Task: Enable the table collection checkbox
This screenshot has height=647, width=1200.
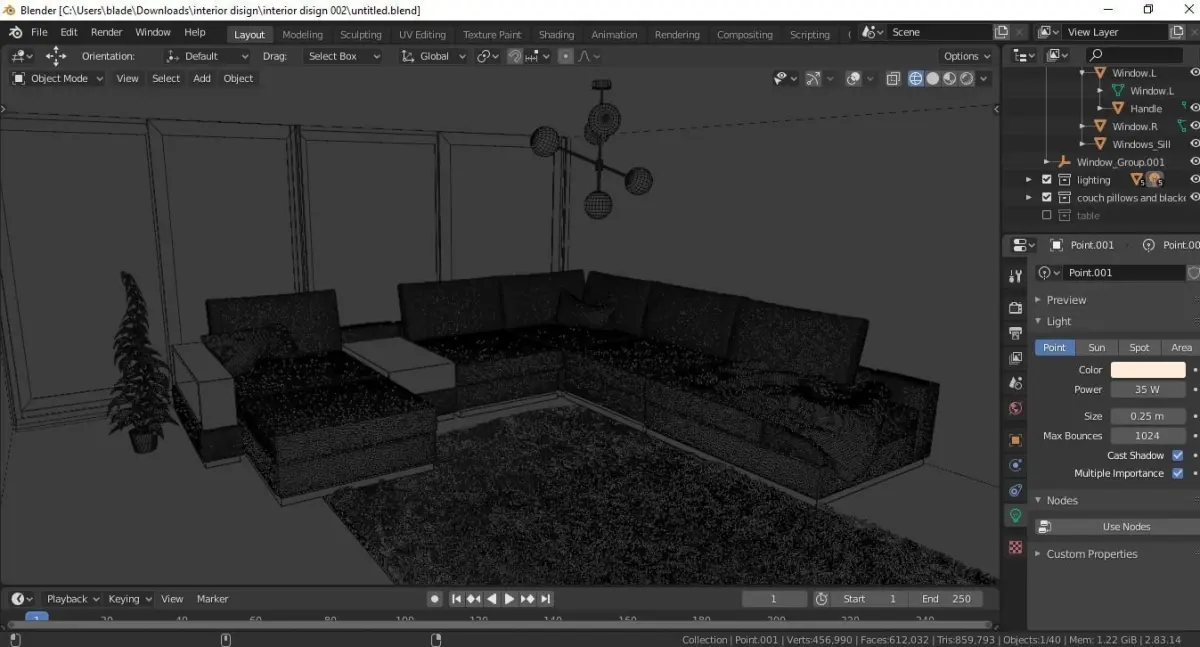Action: point(1047,216)
